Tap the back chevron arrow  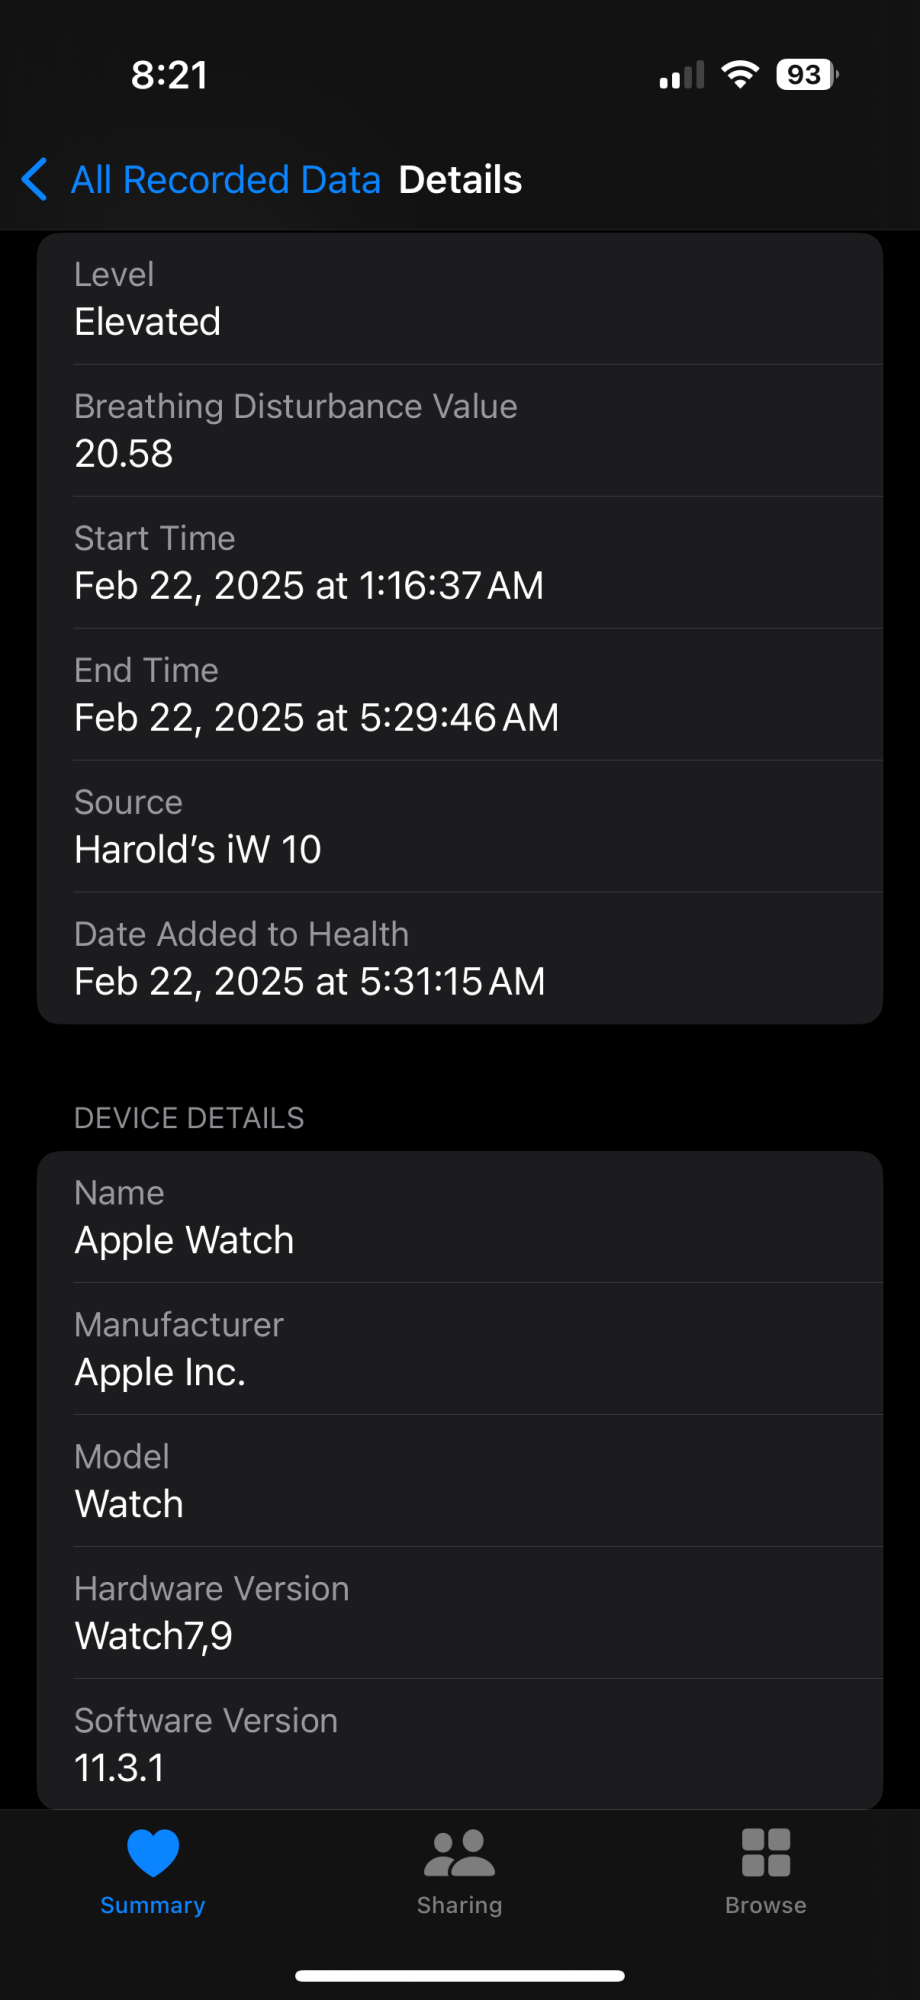coord(34,180)
